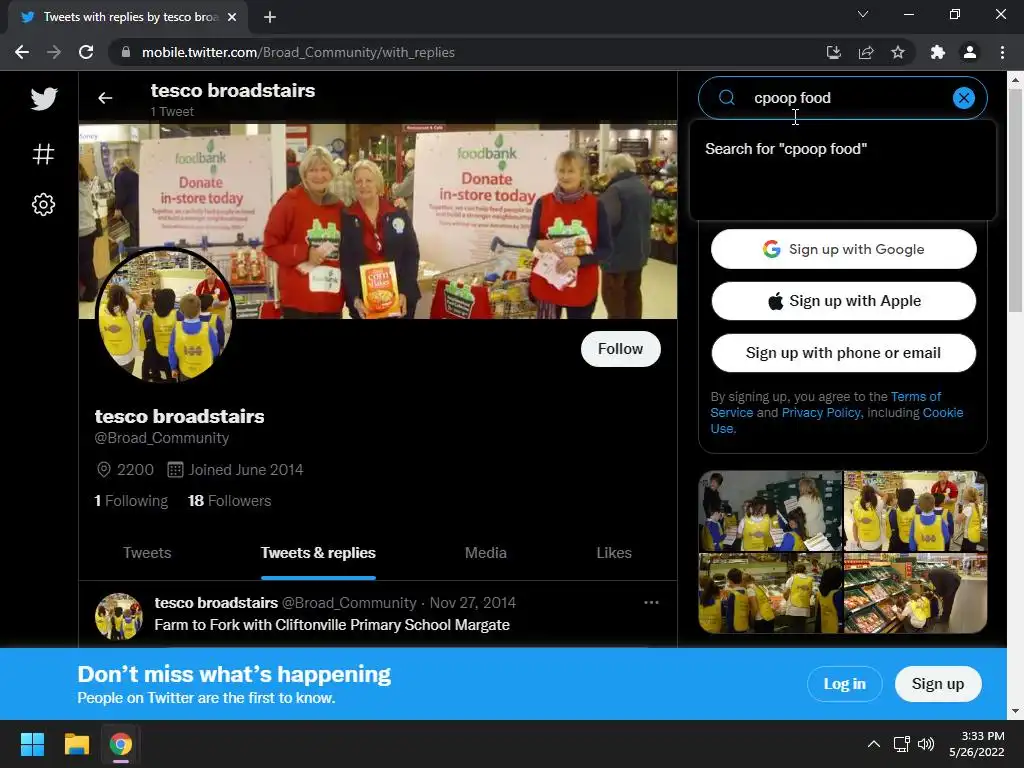Click the browser back arrow

pyautogui.click(x=22, y=52)
